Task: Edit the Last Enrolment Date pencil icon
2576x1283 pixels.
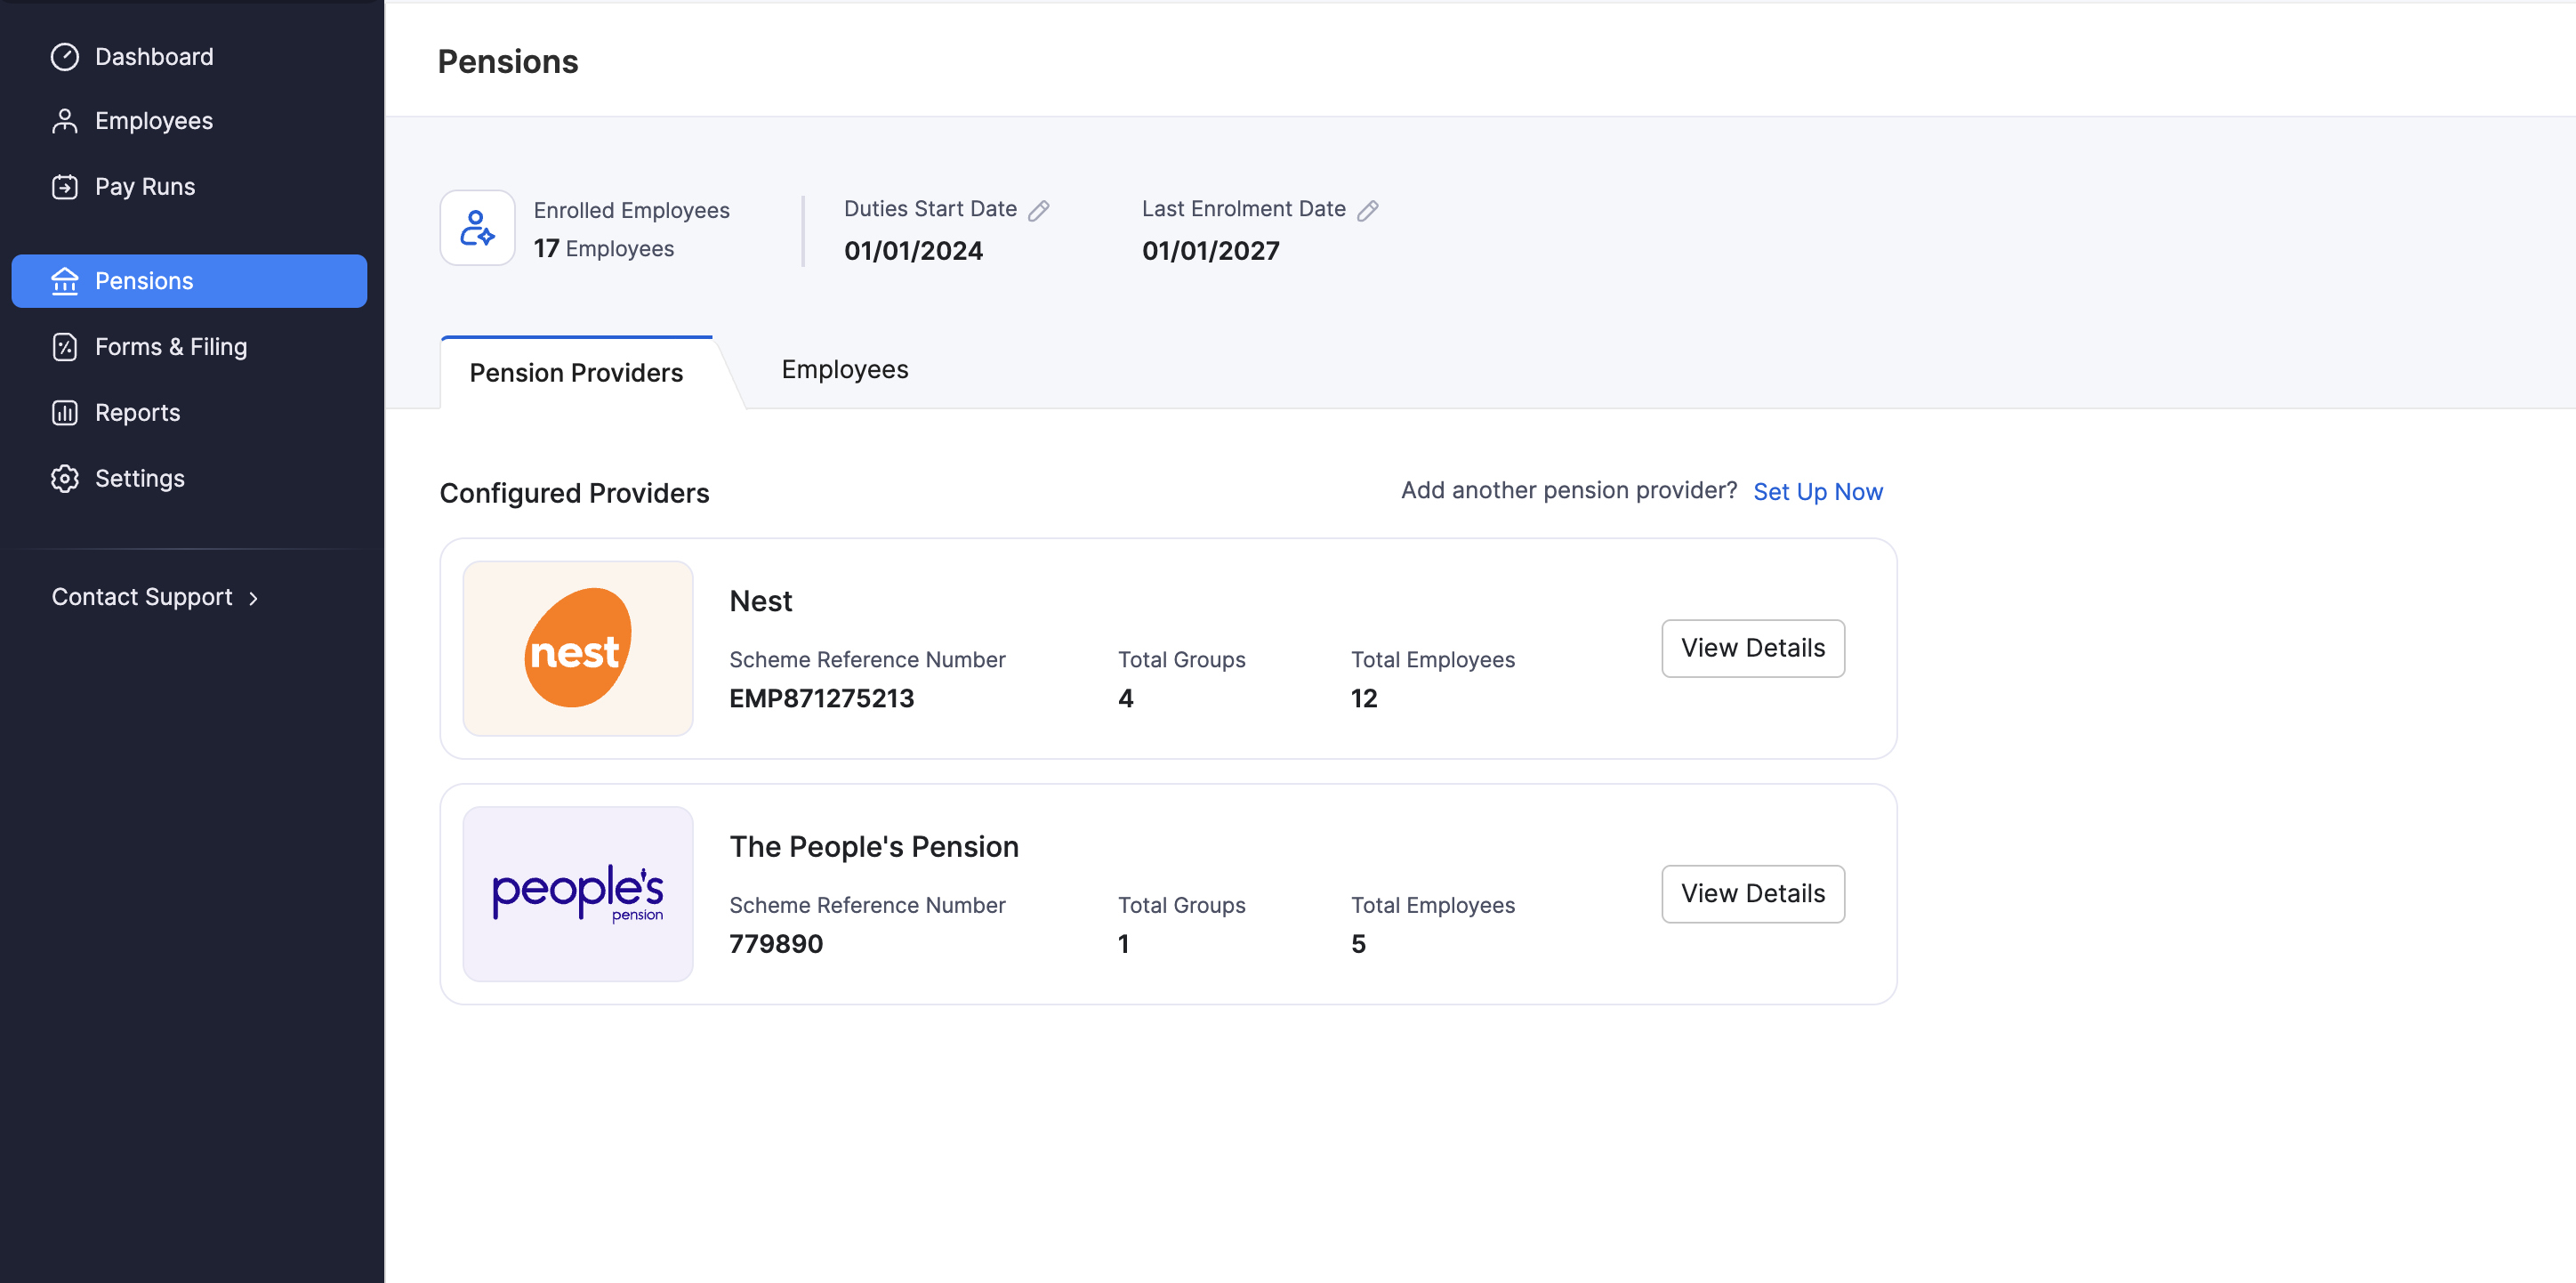Action: click(1368, 210)
